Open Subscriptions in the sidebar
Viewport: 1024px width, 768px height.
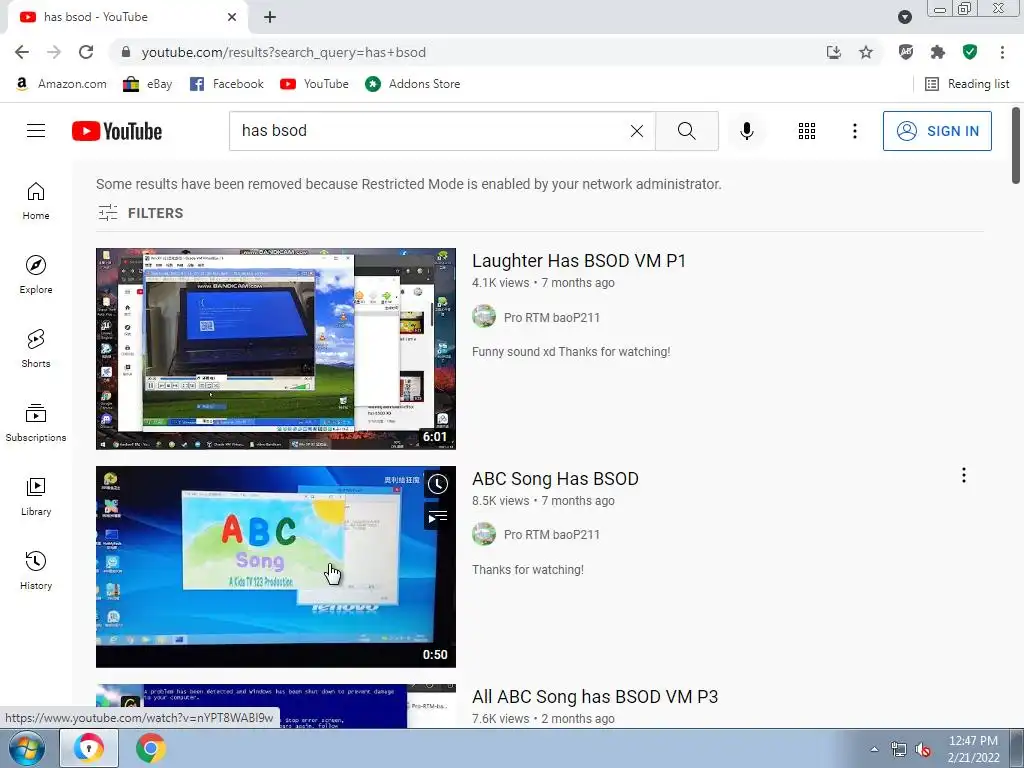36,423
